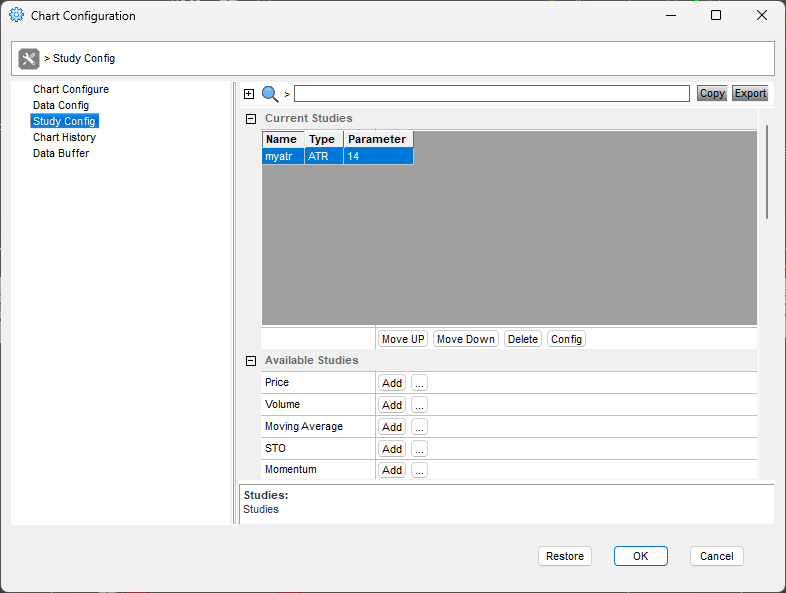786x593 pixels.
Task: Delete the selected study
Action: click(523, 339)
